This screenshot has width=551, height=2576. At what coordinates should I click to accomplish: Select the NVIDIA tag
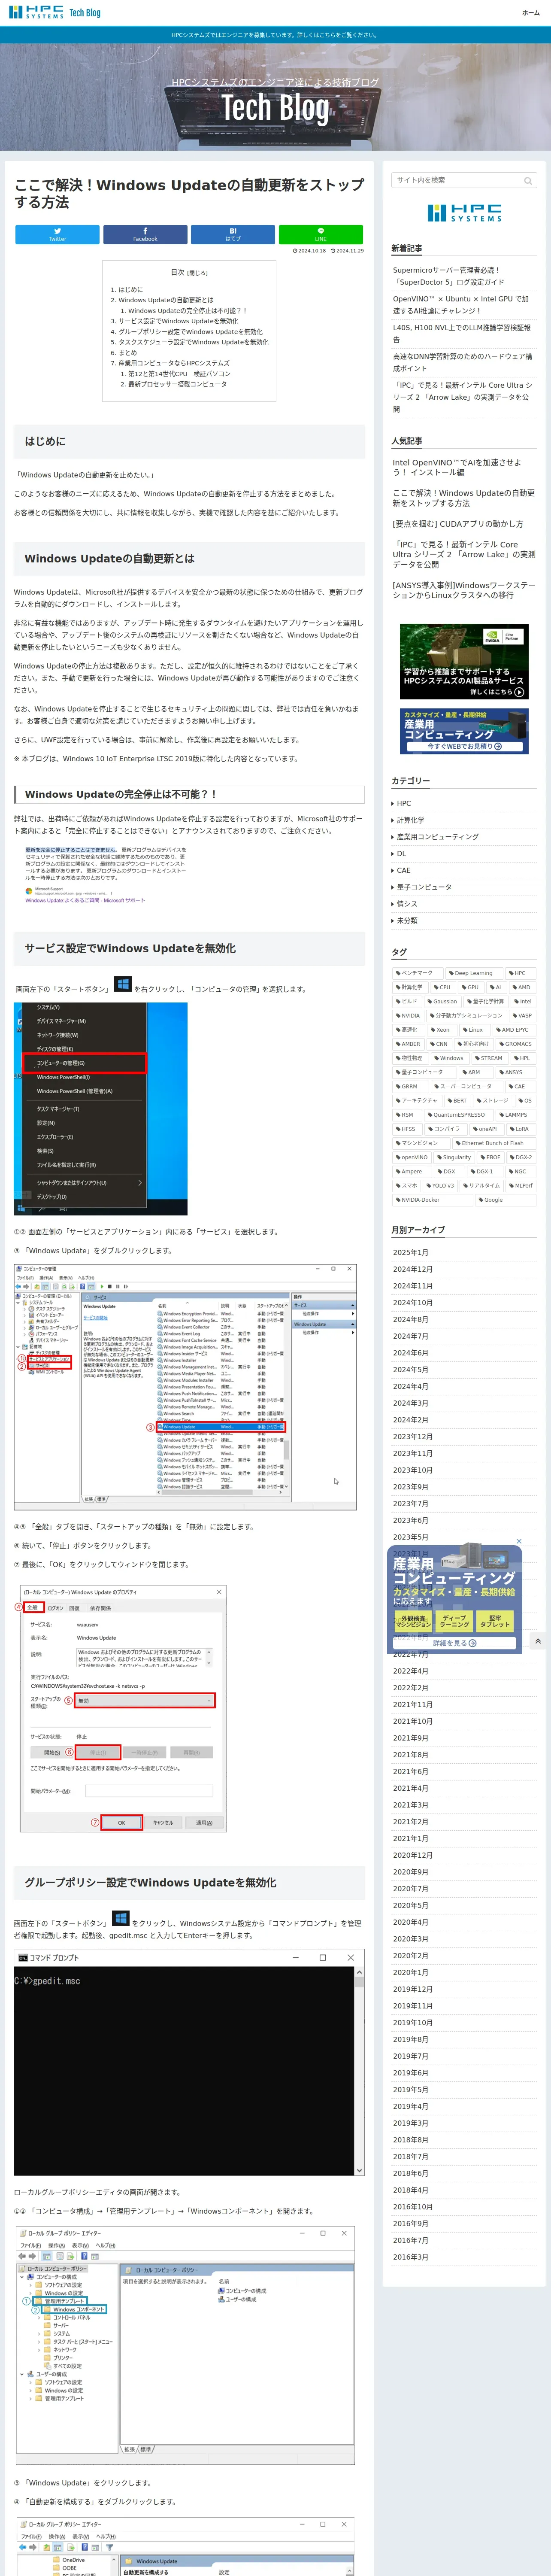[x=408, y=1015]
